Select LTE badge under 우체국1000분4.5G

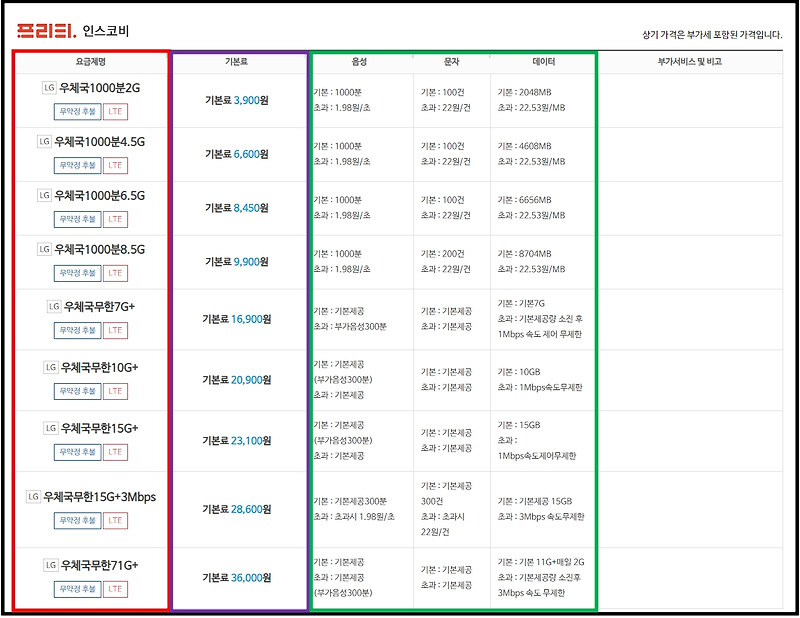coord(115,165)
